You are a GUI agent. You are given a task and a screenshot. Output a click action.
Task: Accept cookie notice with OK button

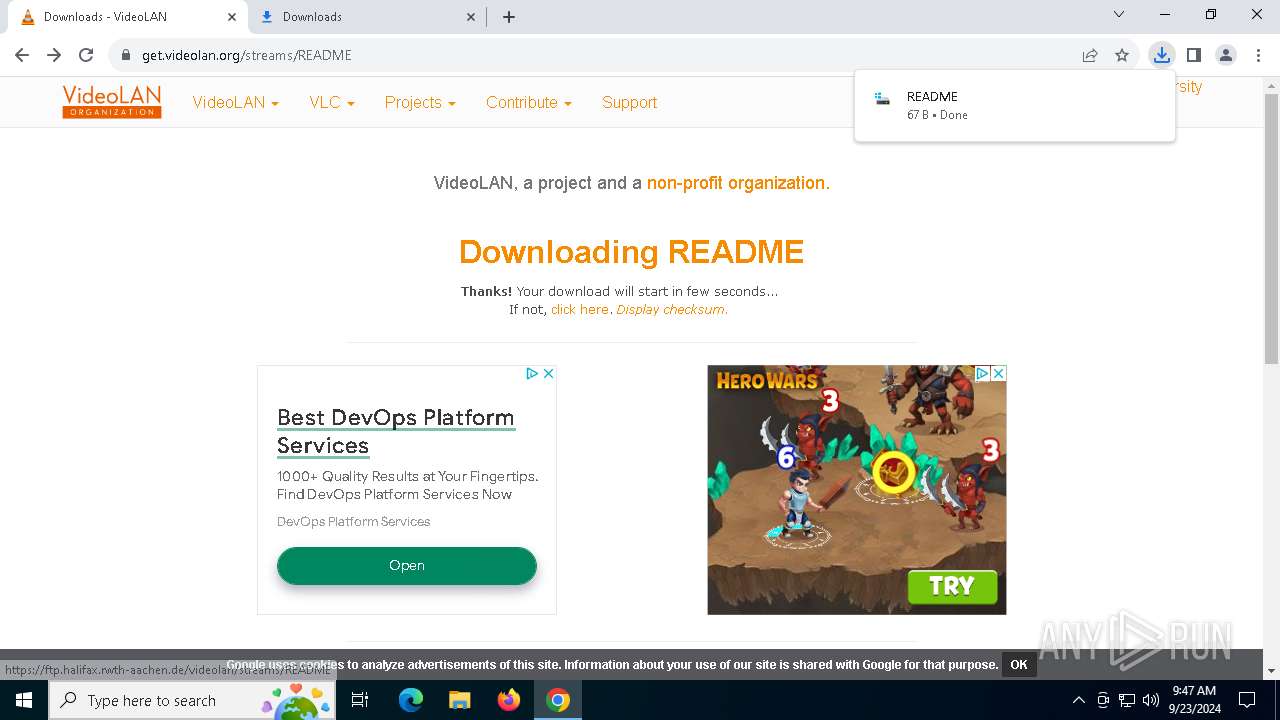[x=1019, y=665]
